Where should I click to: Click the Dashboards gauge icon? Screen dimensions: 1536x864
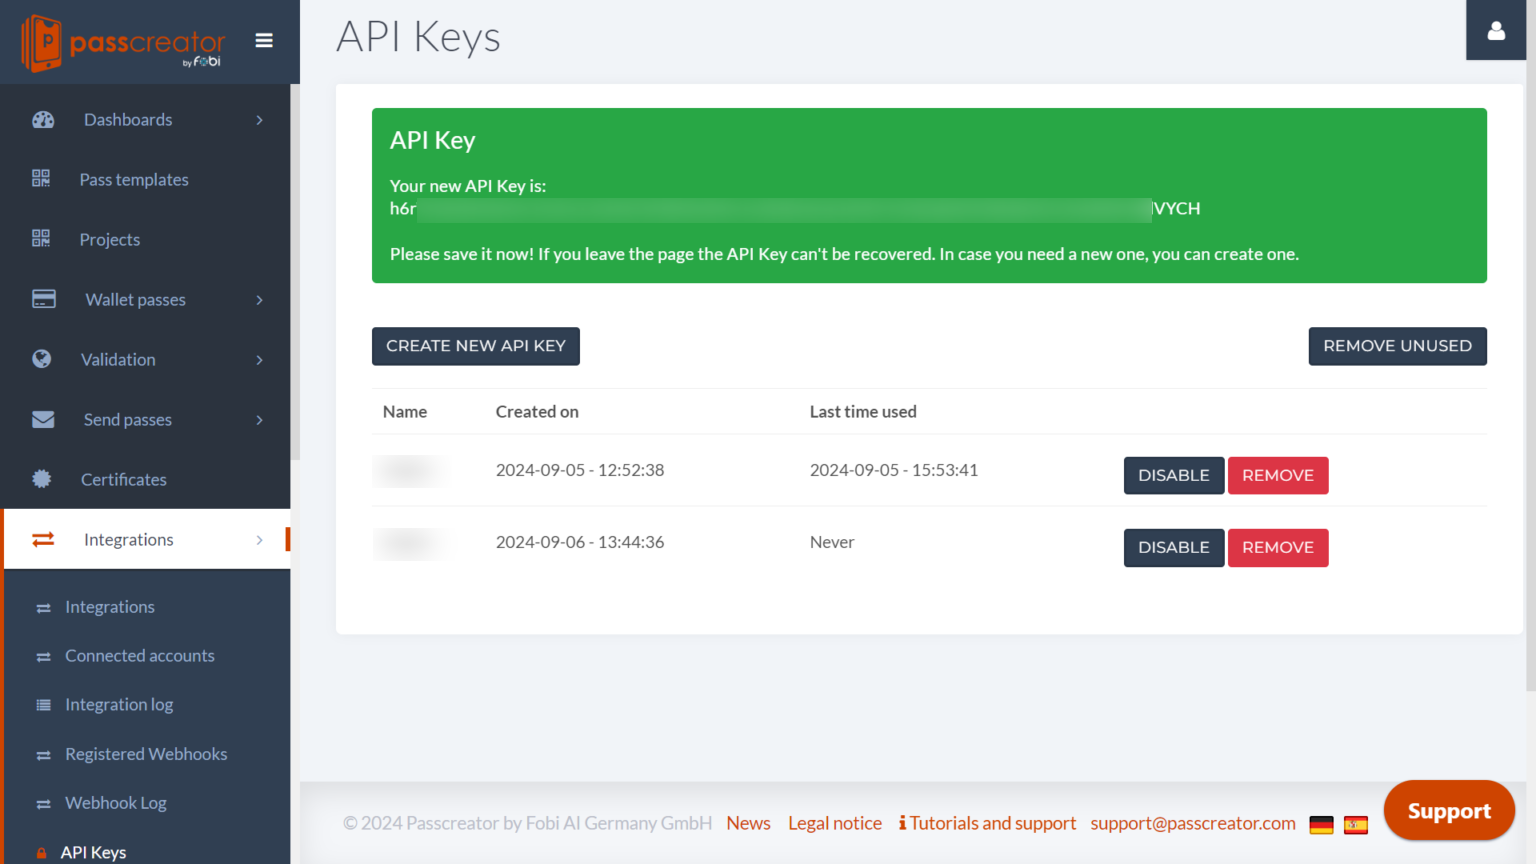43,120
